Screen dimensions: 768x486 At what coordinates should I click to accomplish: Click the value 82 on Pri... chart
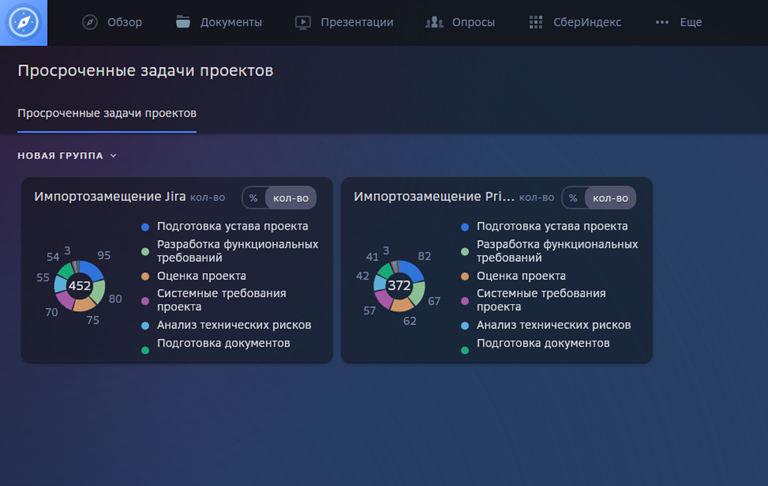(x=424, y=256)
